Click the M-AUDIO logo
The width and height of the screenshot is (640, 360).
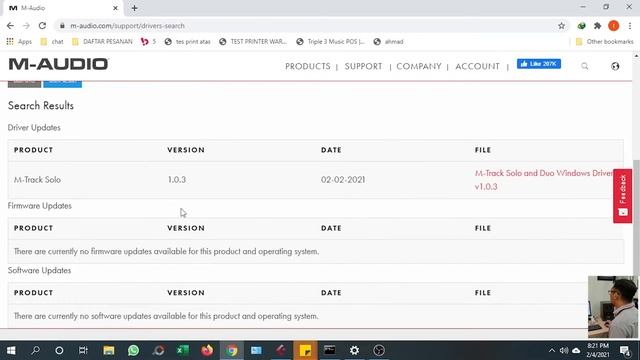58,64
